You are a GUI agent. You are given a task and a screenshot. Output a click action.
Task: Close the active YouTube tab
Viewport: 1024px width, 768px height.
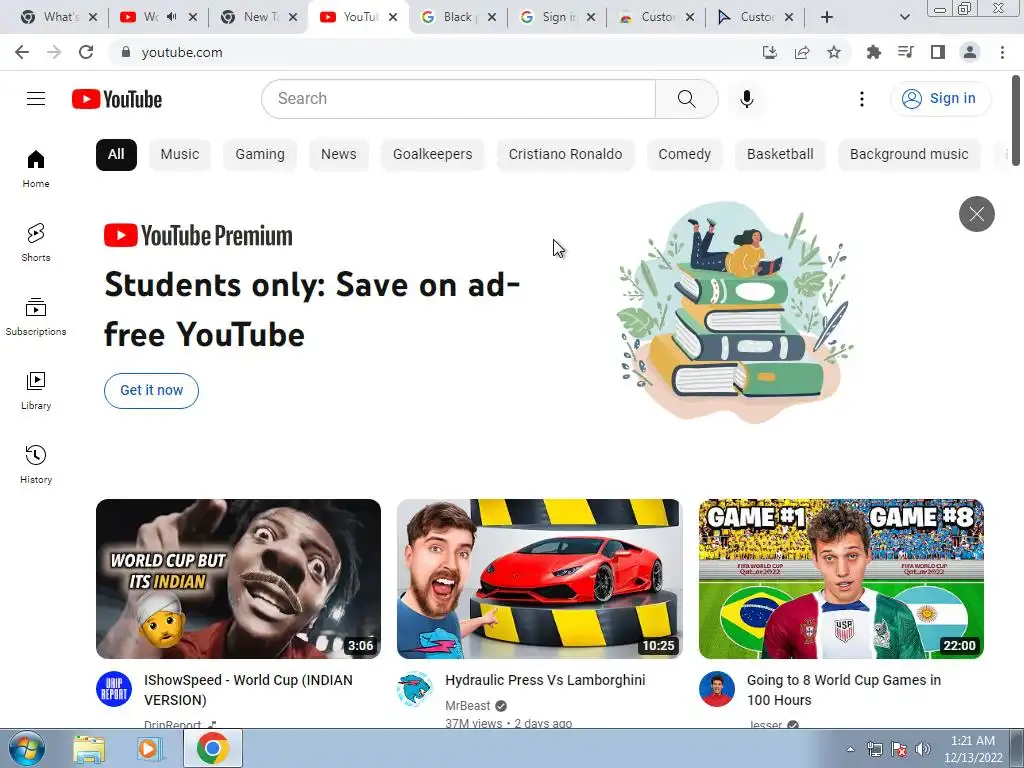(392, 17)
